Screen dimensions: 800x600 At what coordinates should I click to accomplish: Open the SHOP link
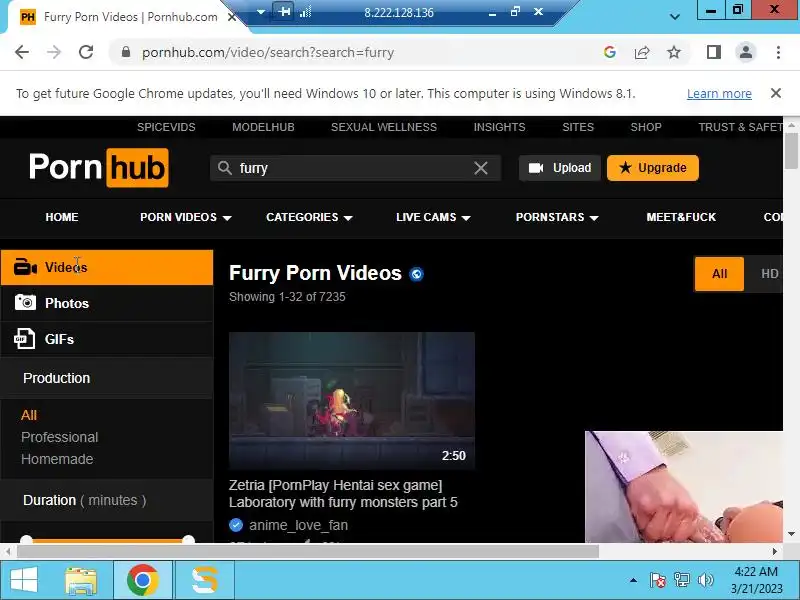pos(646,127)
